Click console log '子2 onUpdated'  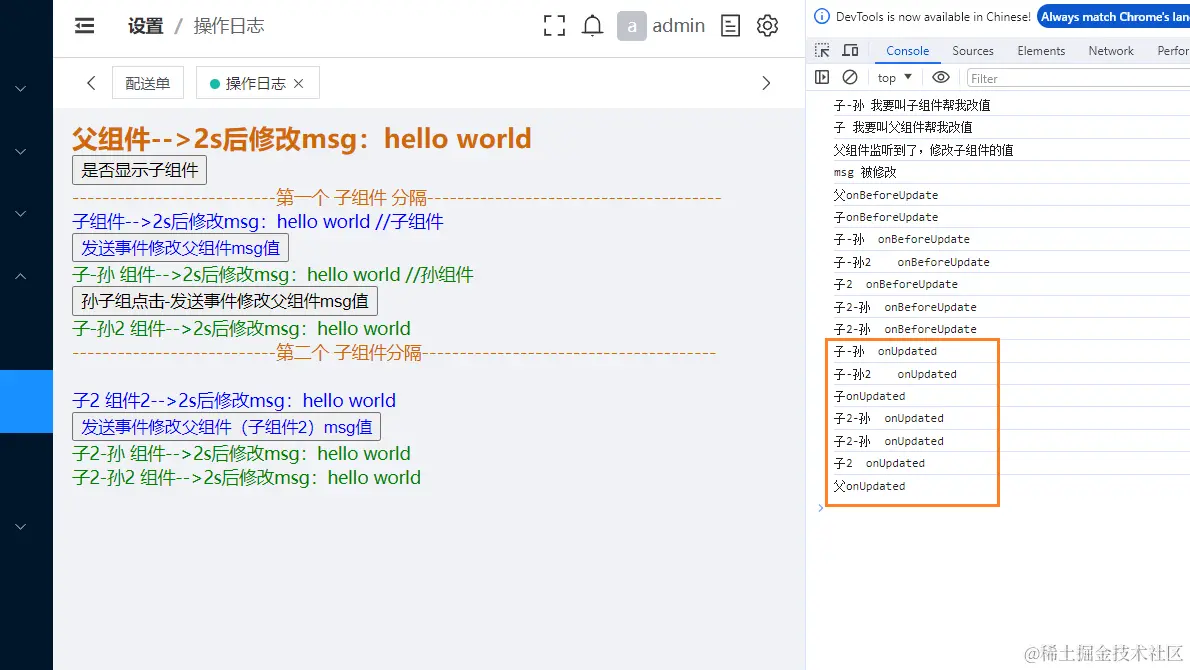point(879,463)
